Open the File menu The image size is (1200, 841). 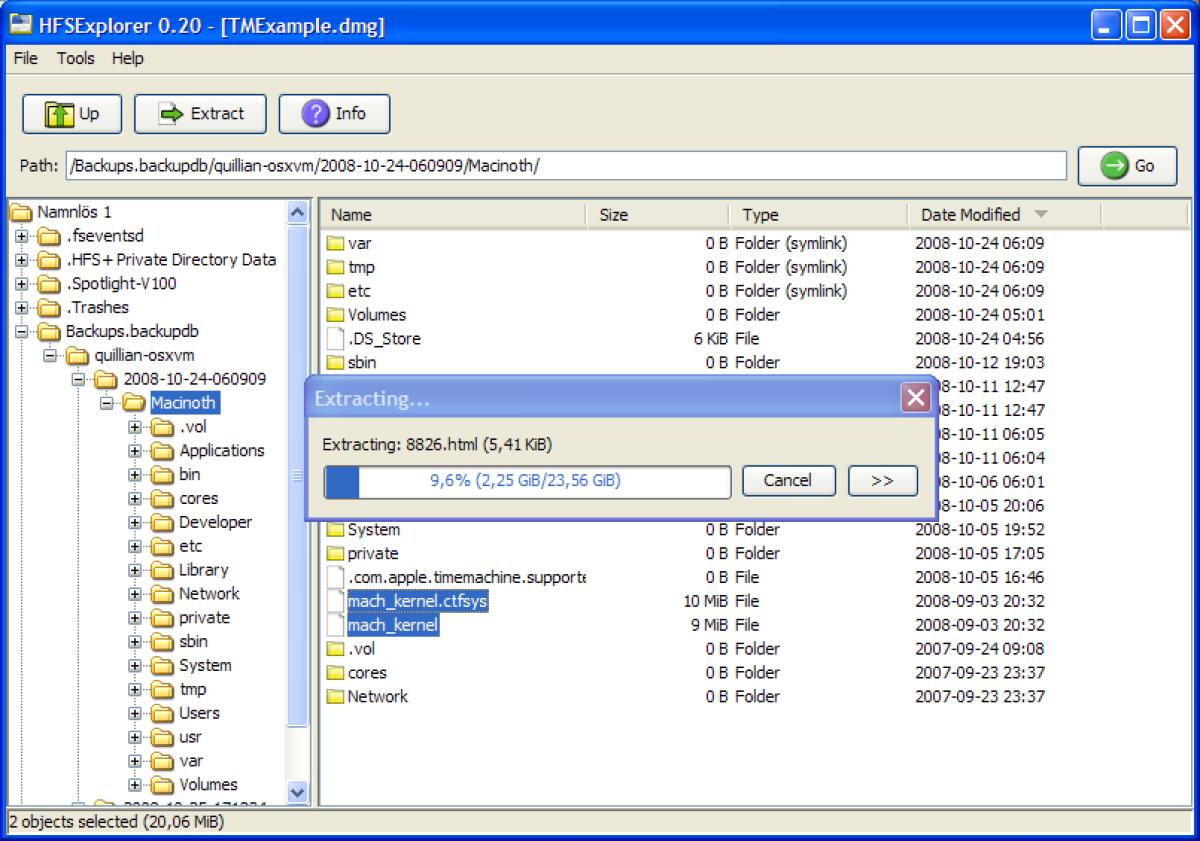pyautogui.click(x=24, y=58)
